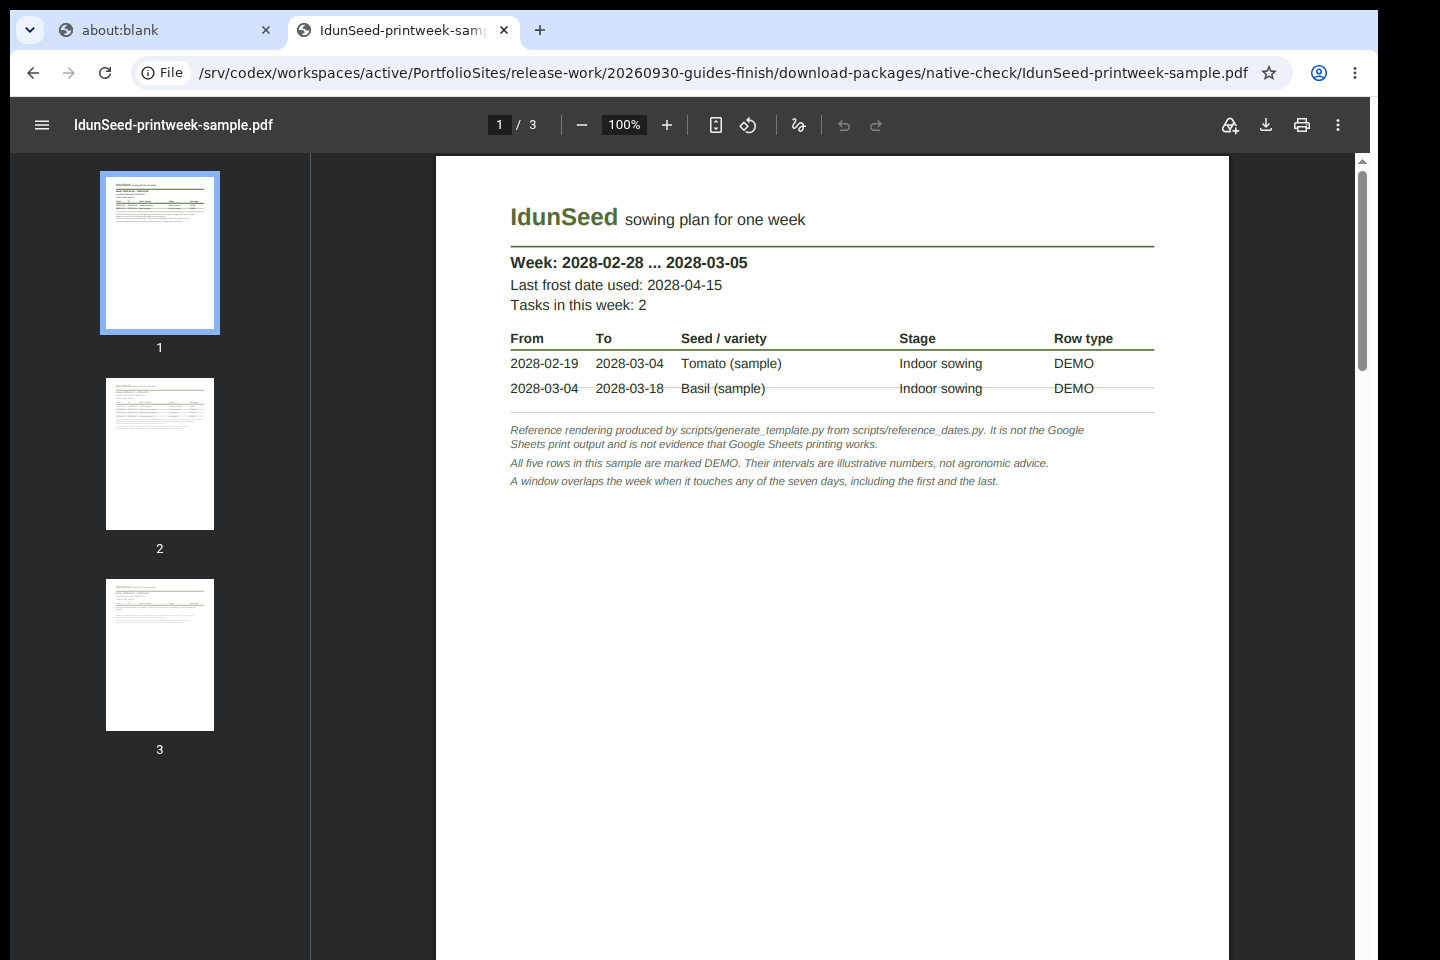
Task: Click the File site info chip
Action: click(162, 73)
